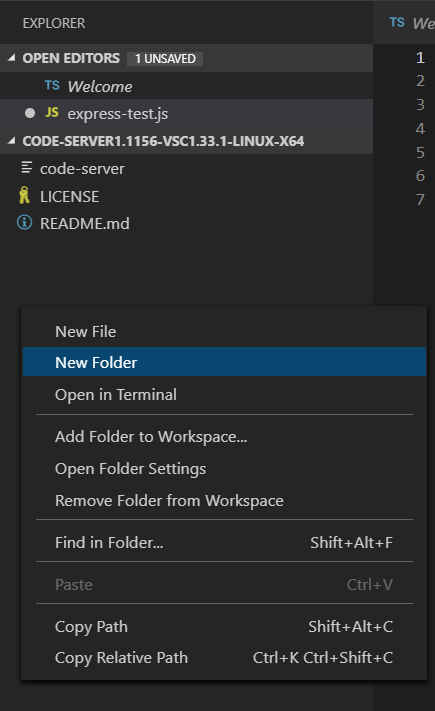Click the 1 UNSAVED badge
The width and height of the screenshot is (435, 711).
pyautogui.click(x=165, y=58)
